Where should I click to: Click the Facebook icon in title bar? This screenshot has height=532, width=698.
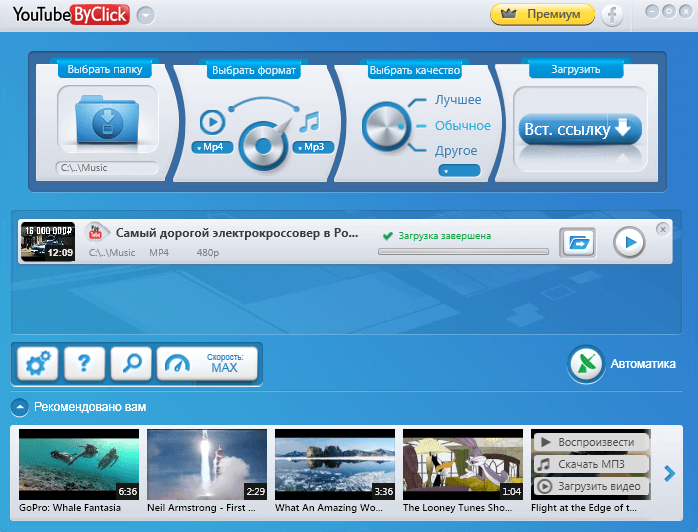(x=611, y=15)
